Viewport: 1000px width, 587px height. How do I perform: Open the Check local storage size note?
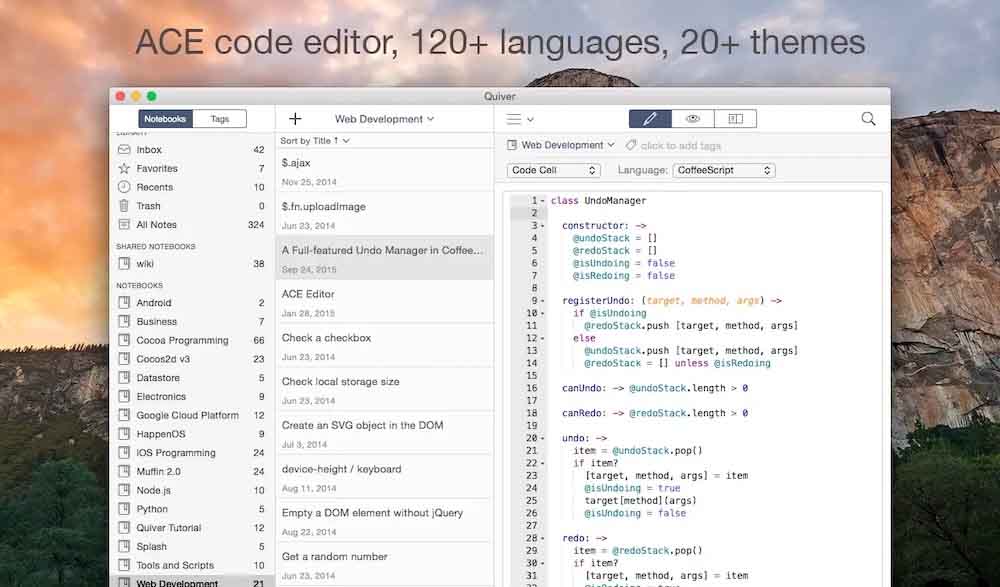point(385,389)
